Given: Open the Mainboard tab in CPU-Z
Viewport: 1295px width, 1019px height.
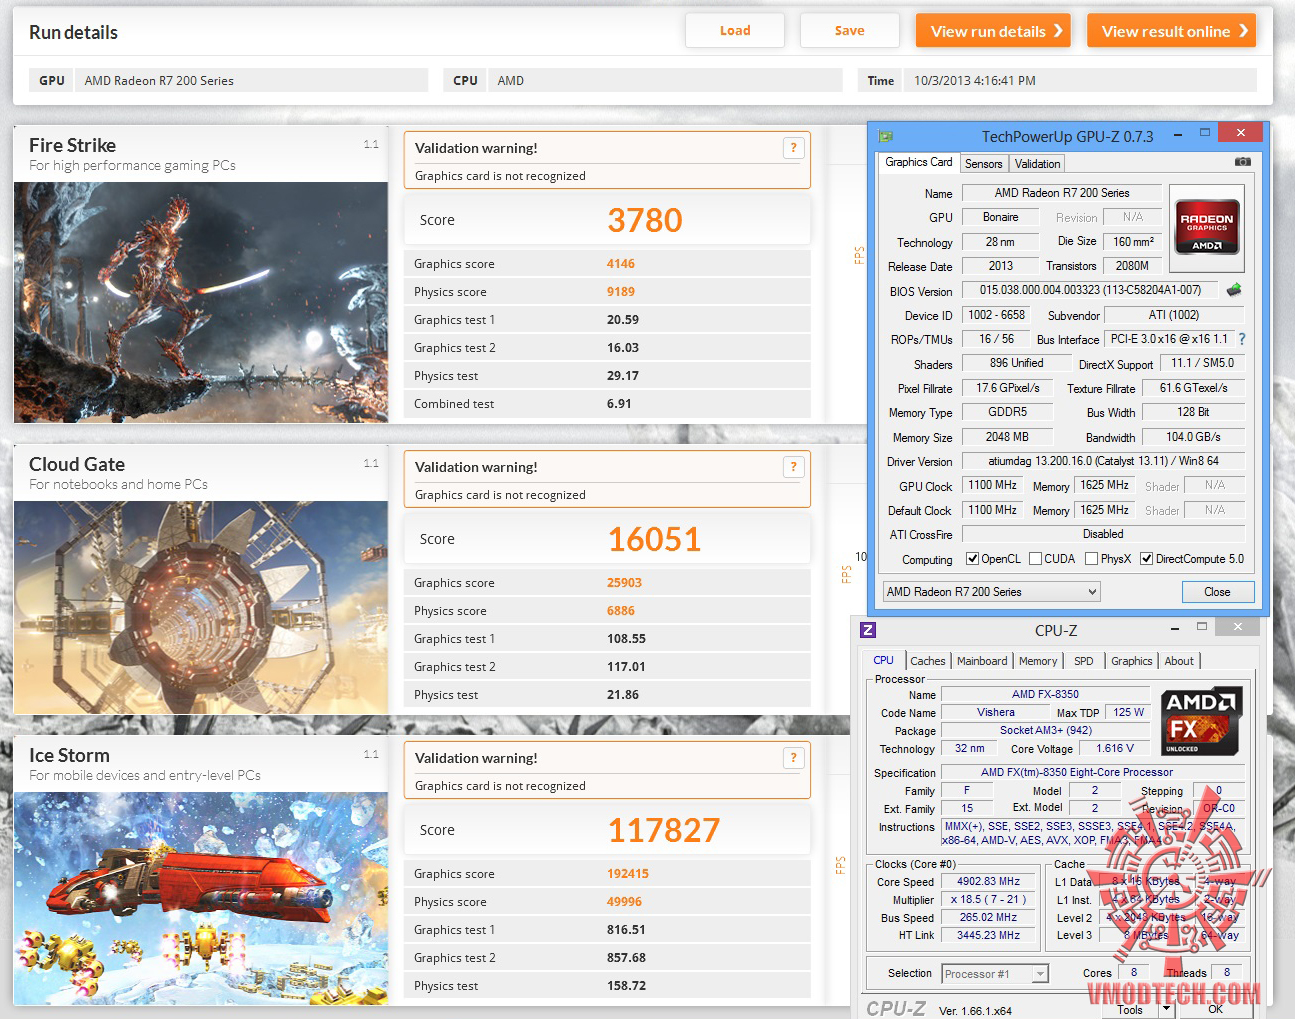Looking at the screenshot, I should 982,661.
